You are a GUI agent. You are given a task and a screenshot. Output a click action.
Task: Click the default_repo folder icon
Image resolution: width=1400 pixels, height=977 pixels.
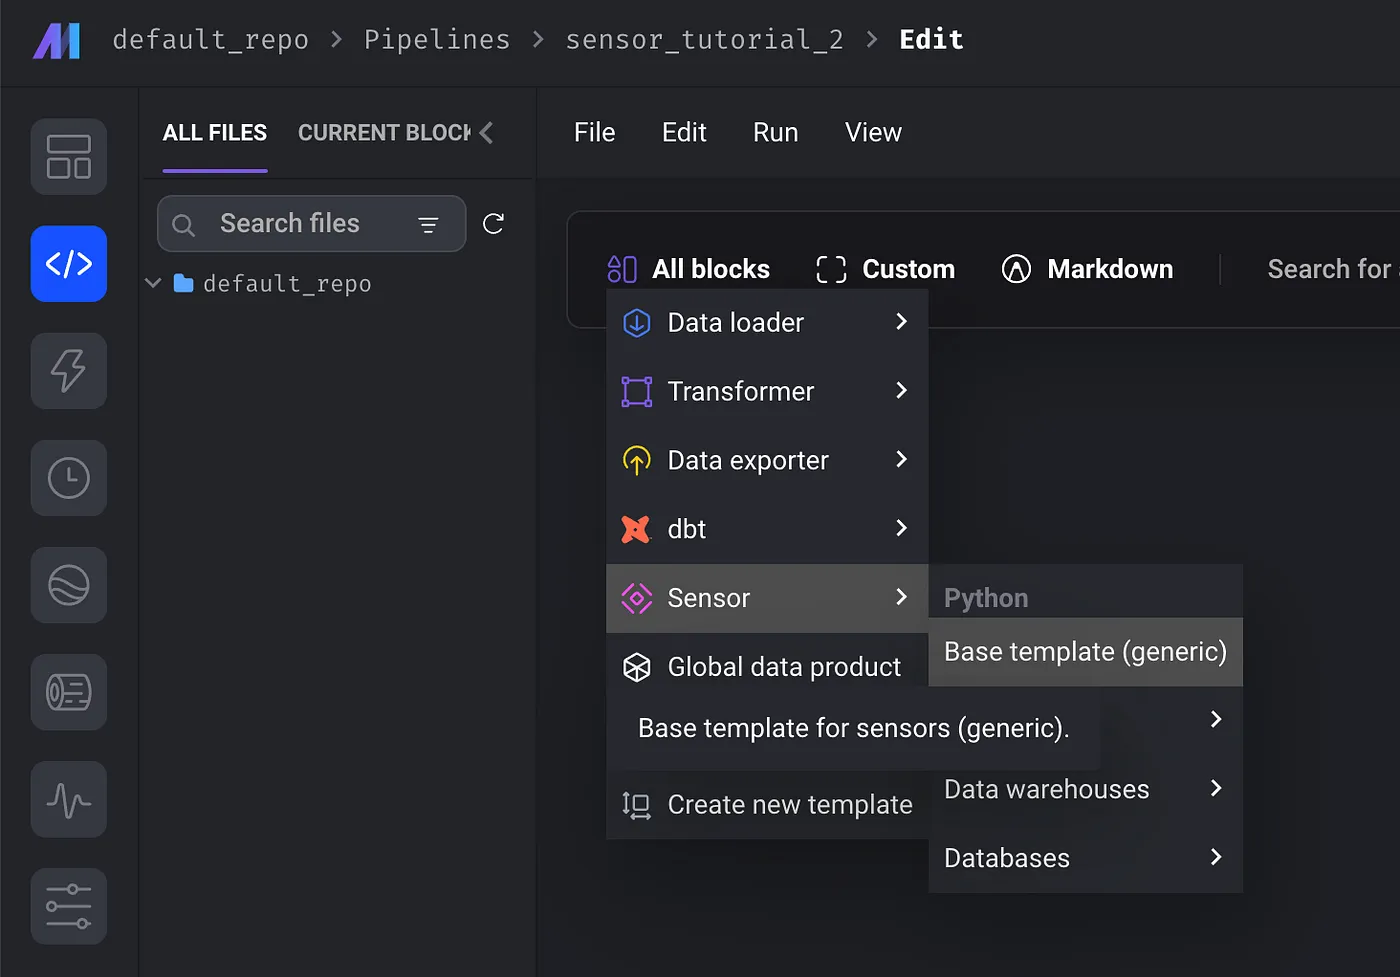[183, 284]
